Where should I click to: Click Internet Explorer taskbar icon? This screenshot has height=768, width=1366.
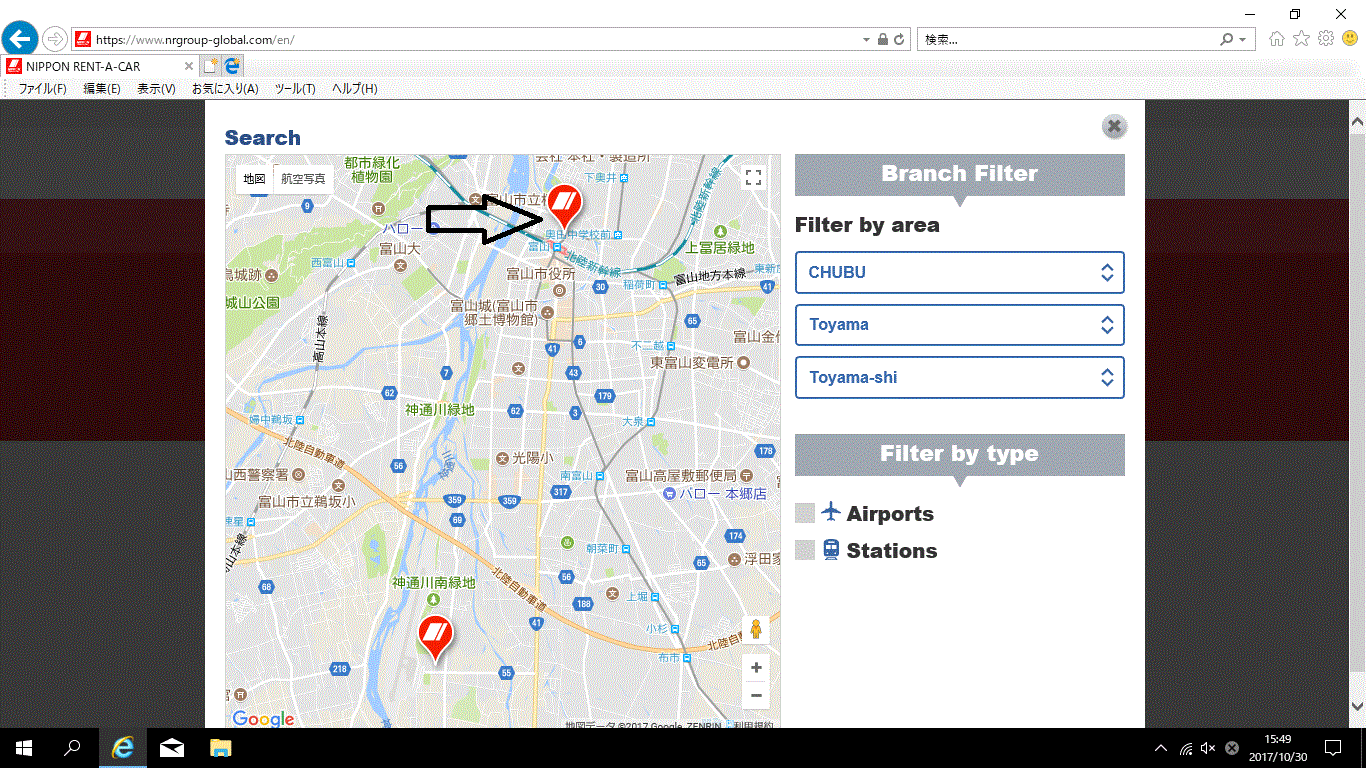click(x=123, y=747)
